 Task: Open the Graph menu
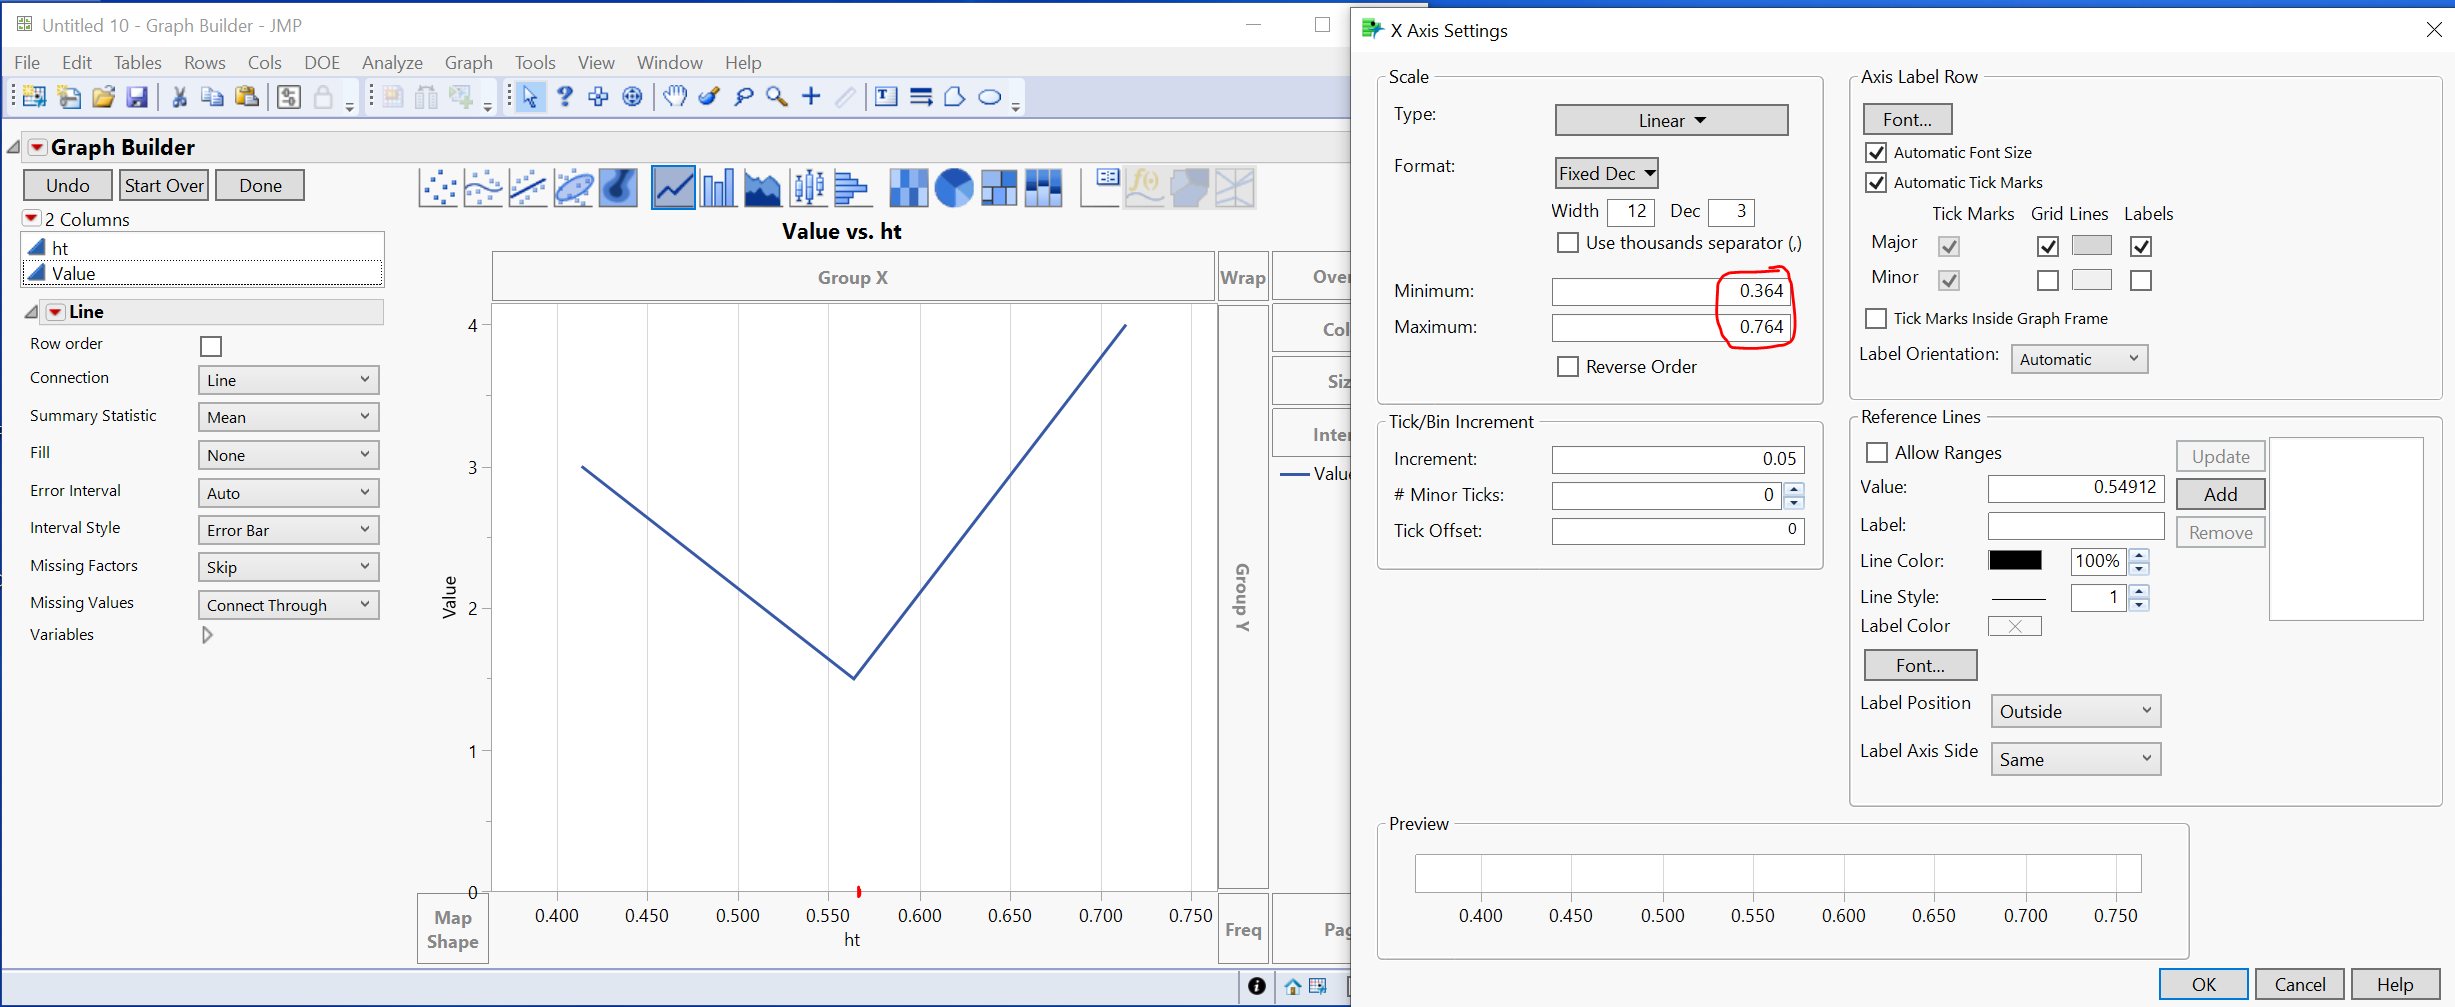(467, 62)
